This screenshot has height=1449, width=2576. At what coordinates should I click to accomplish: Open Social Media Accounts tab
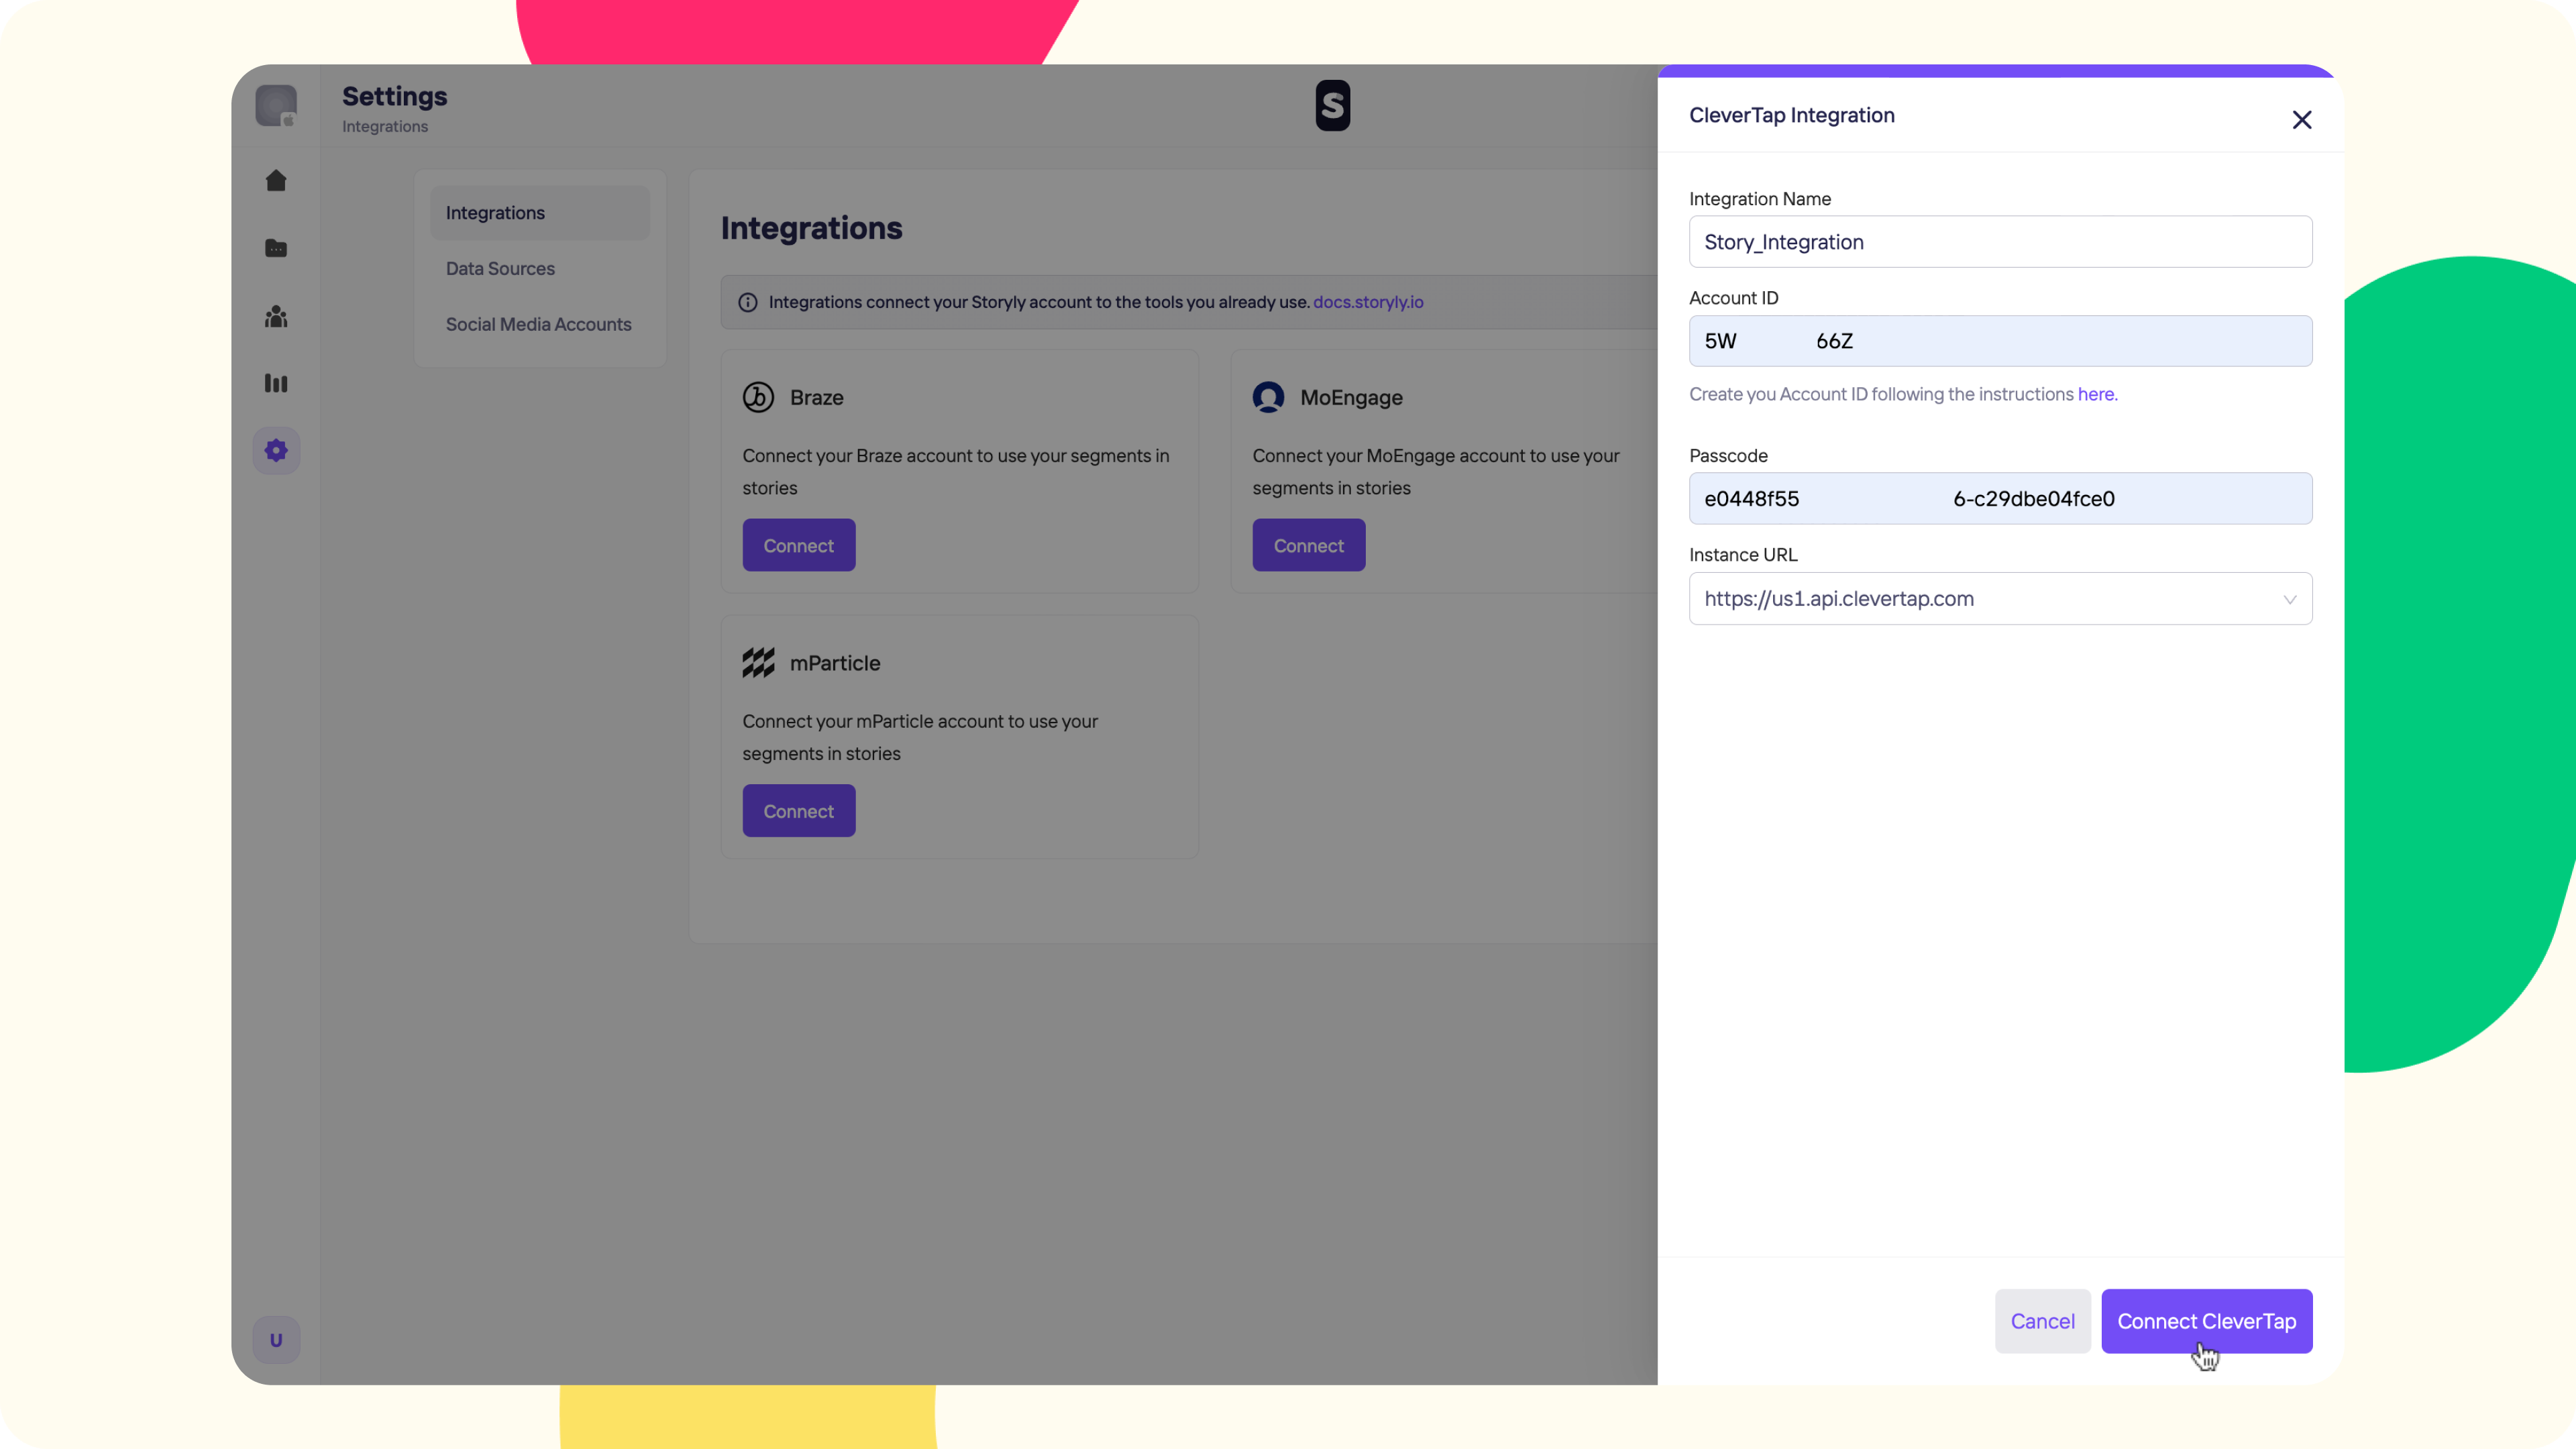pyautogui.click(x=538, y=325)
